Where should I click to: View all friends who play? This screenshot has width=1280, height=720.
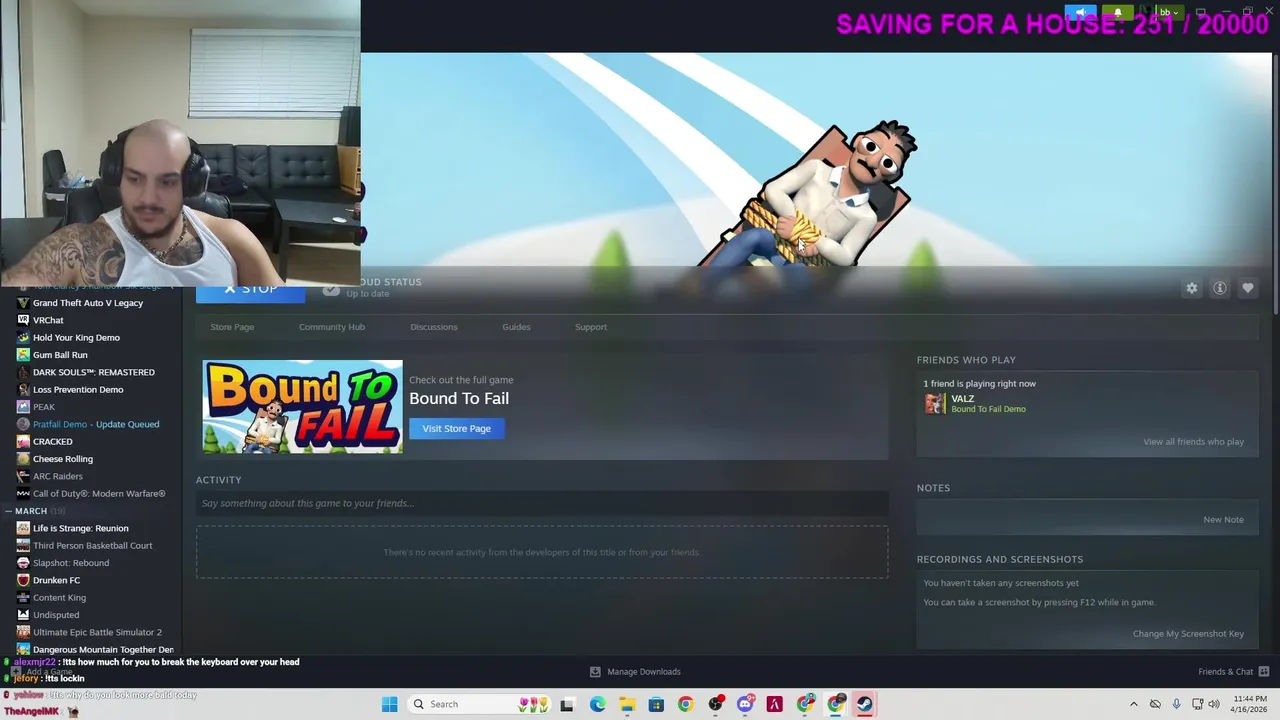1194,442
